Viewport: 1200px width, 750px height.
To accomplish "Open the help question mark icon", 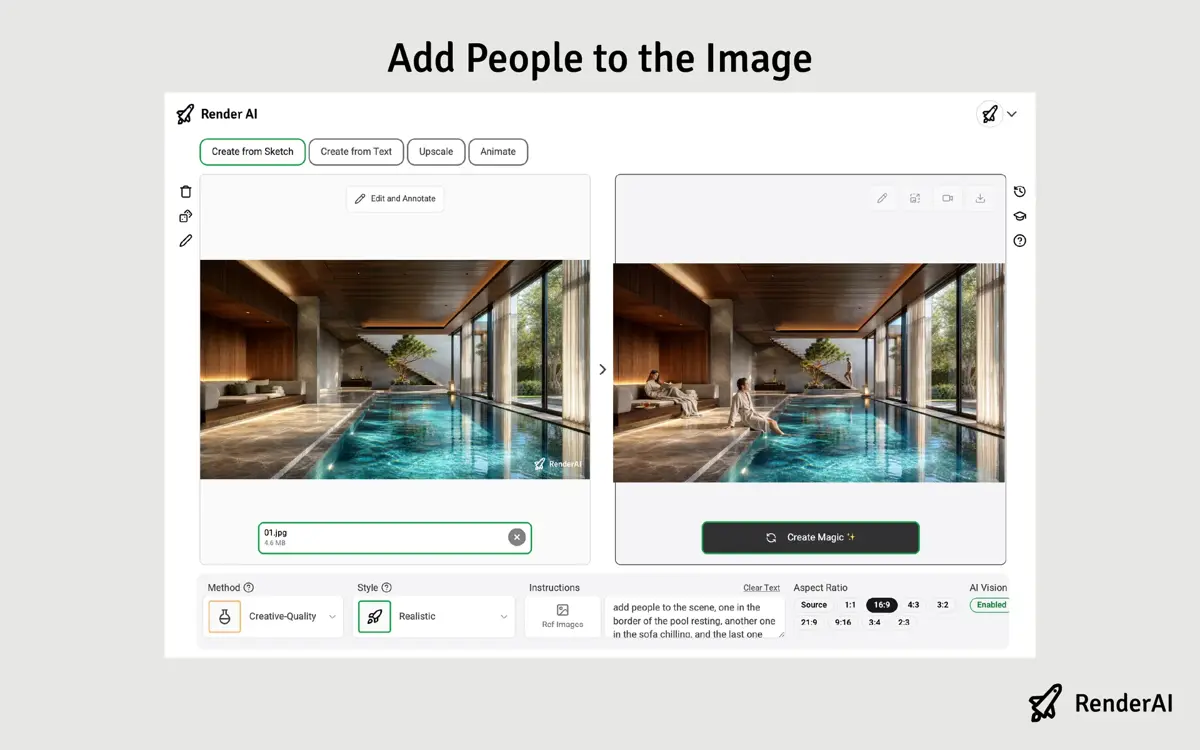I will (1019, 241).
